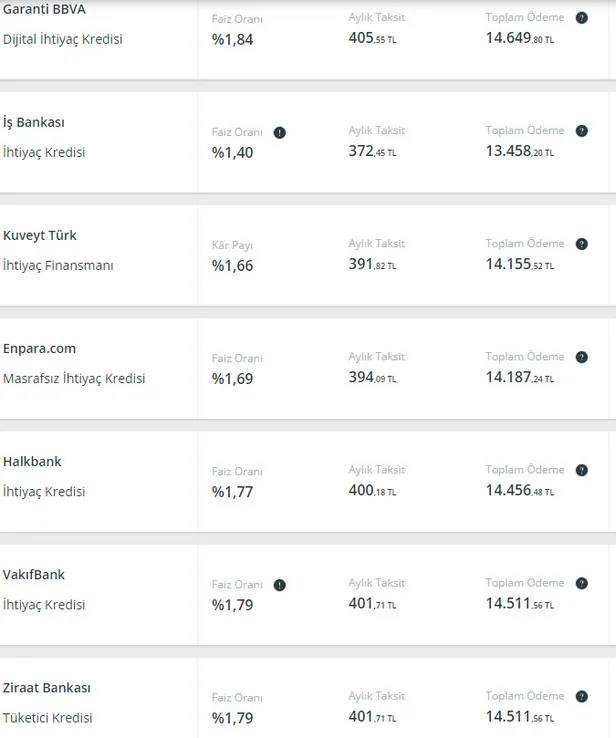Viewport: 616px width, 738px height.
Task: Open the Garanti BBVA bank name
Action: coord(44,9)
